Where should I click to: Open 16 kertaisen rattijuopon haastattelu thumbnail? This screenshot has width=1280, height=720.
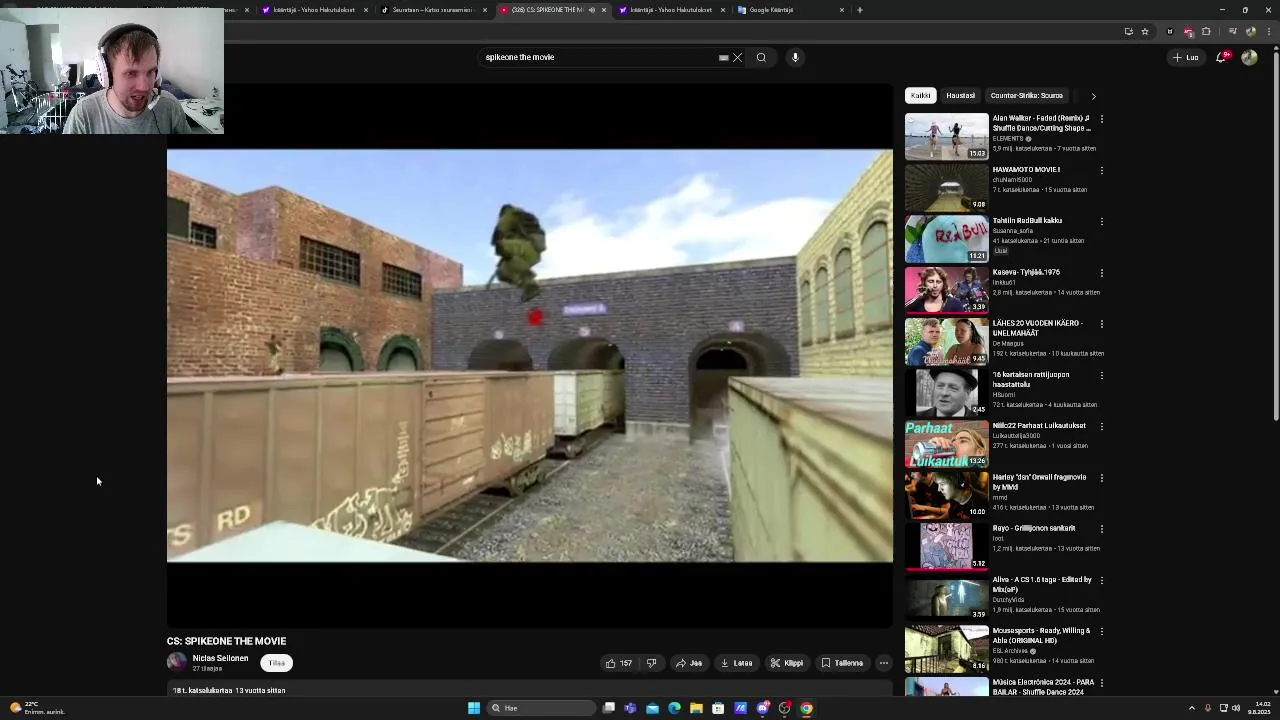click(x=946, y=392)
